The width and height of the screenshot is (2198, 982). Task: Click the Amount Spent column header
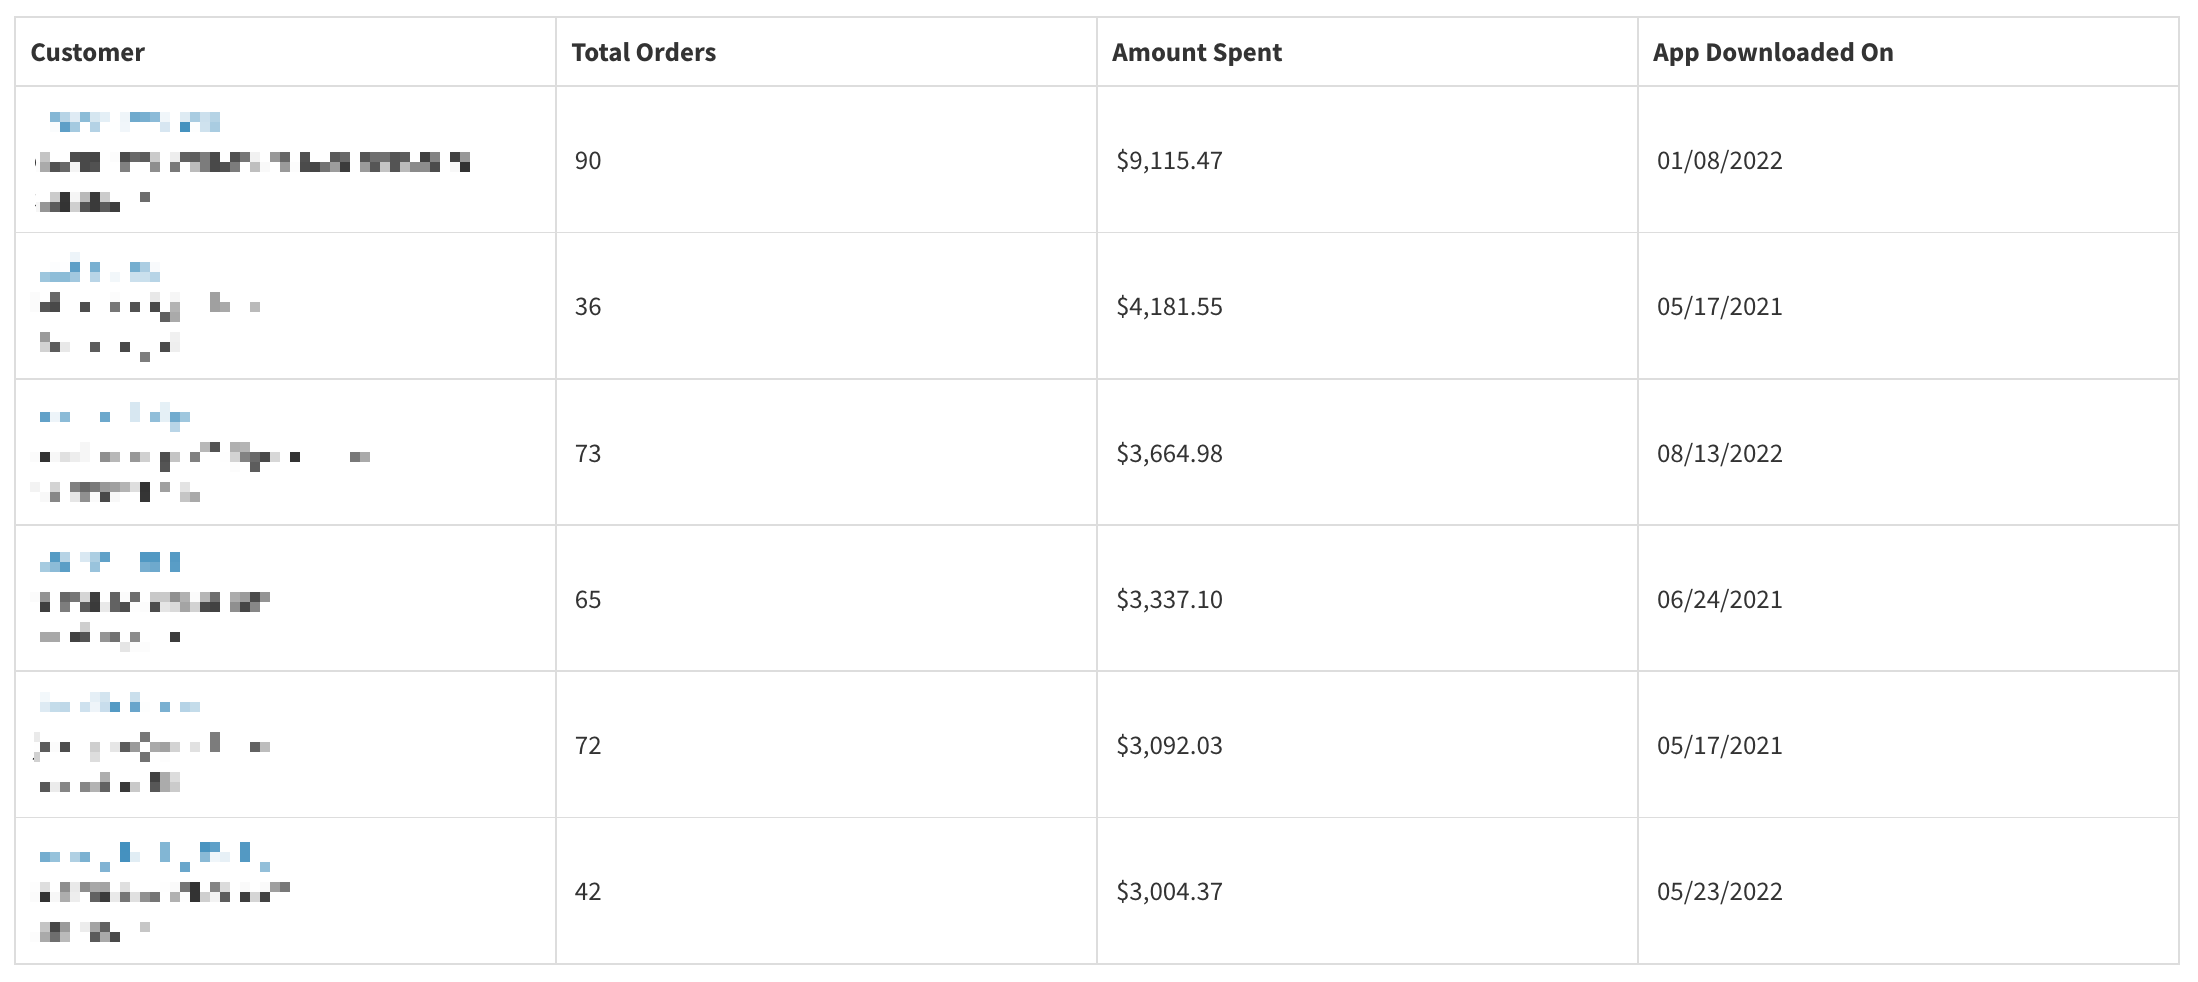[x=1196, y=52]
